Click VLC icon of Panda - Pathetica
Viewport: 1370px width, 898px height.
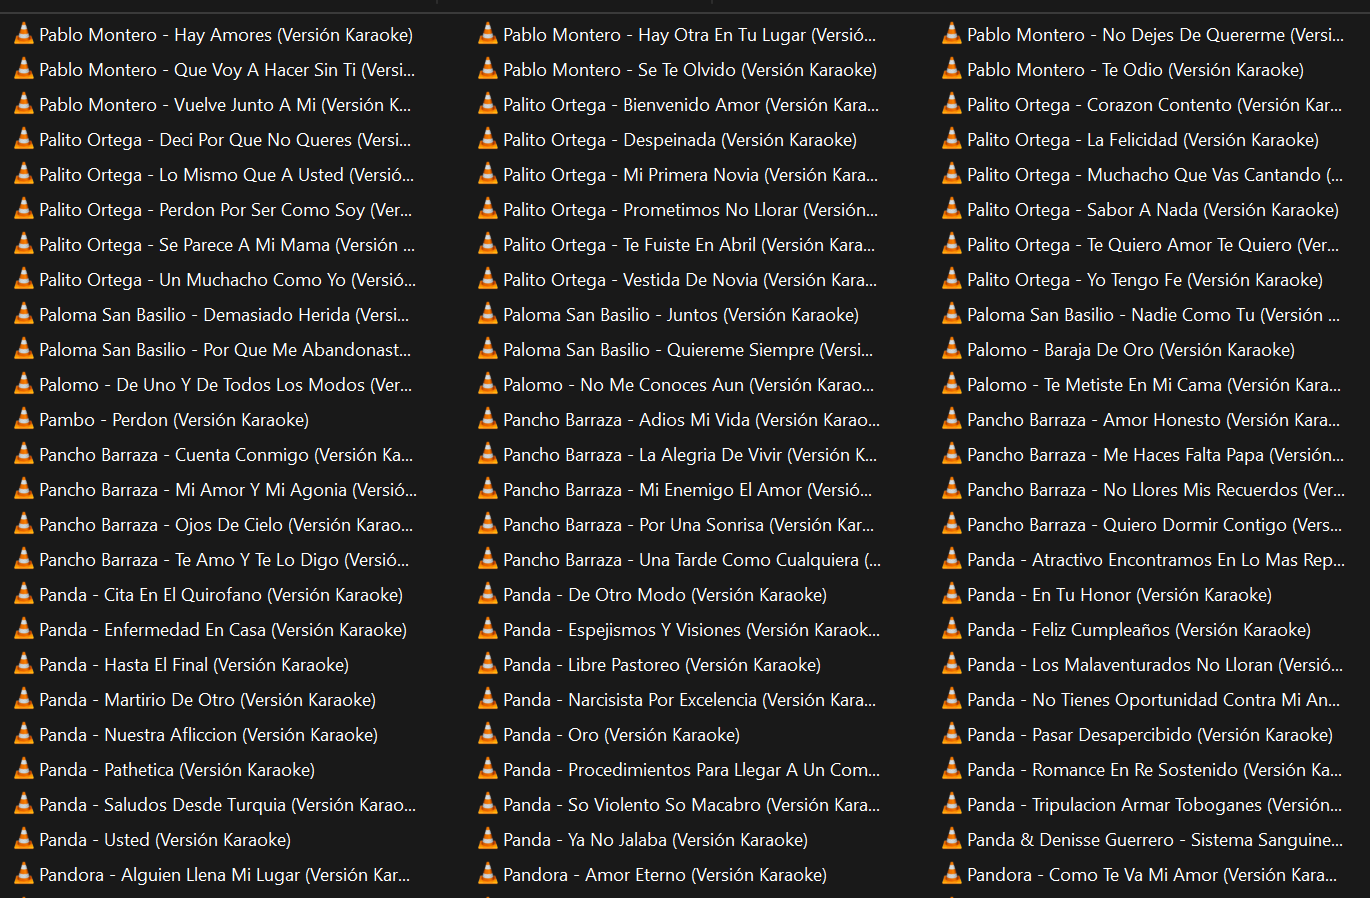[24, 770]
